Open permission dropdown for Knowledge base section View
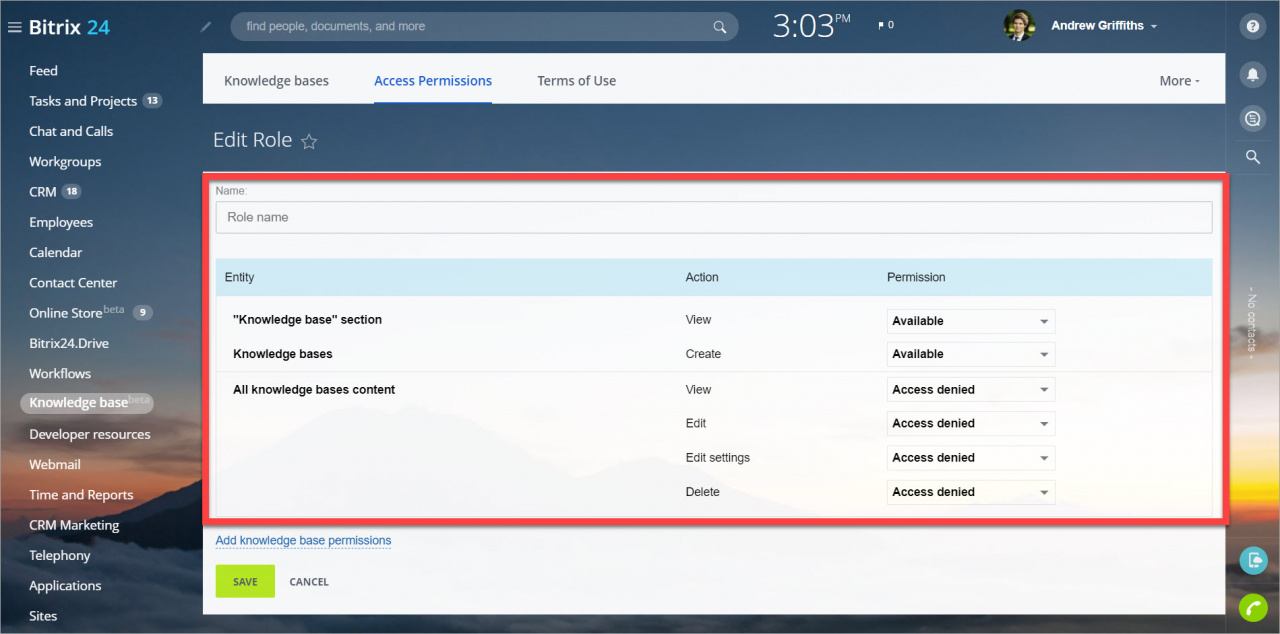This screenshot has width=1280, height=634. click(x=971, y=321)
